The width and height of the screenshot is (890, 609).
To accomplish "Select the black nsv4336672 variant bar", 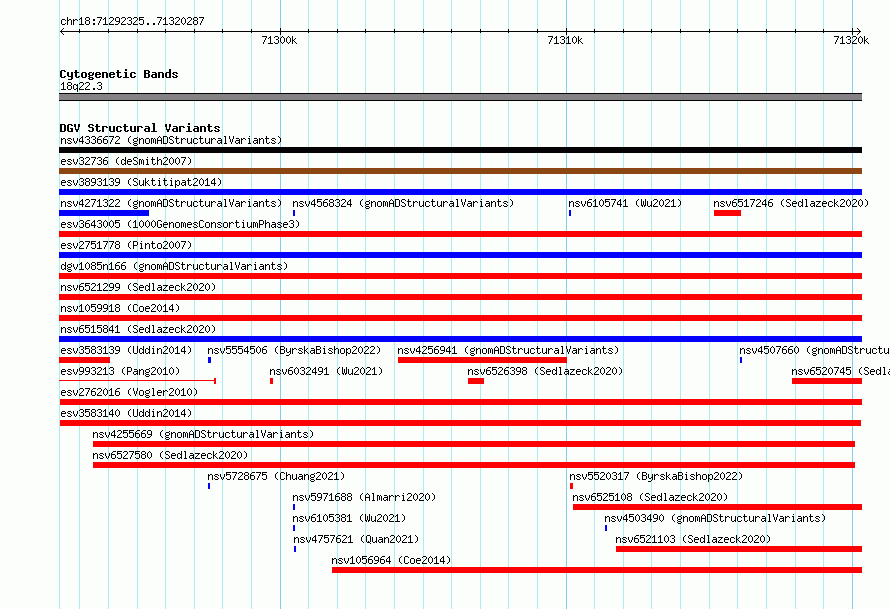I will 460,150.
